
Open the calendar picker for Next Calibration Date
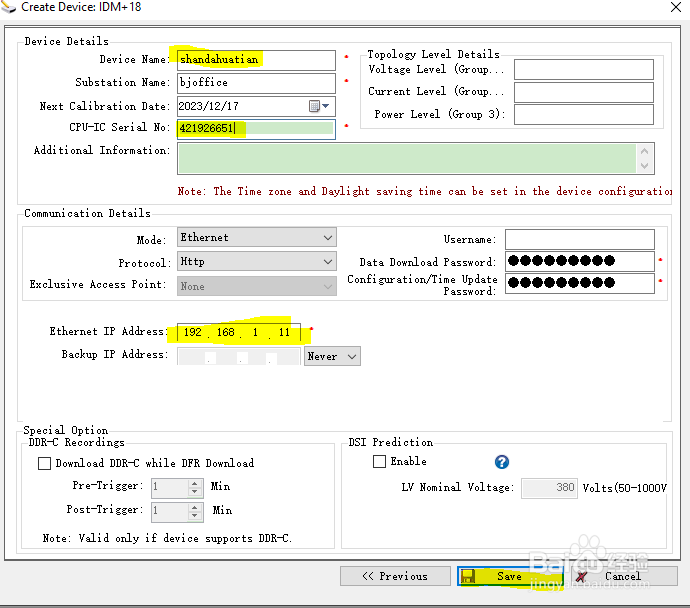319,106
